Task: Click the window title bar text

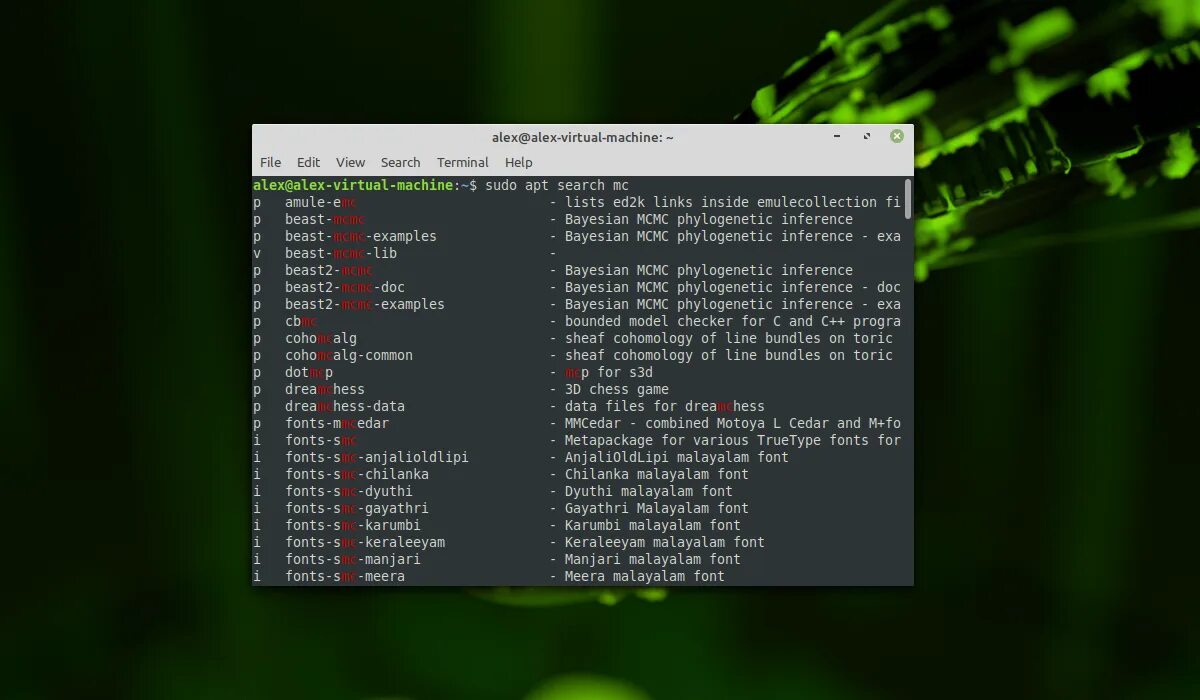Action: [x=583, y=137]
